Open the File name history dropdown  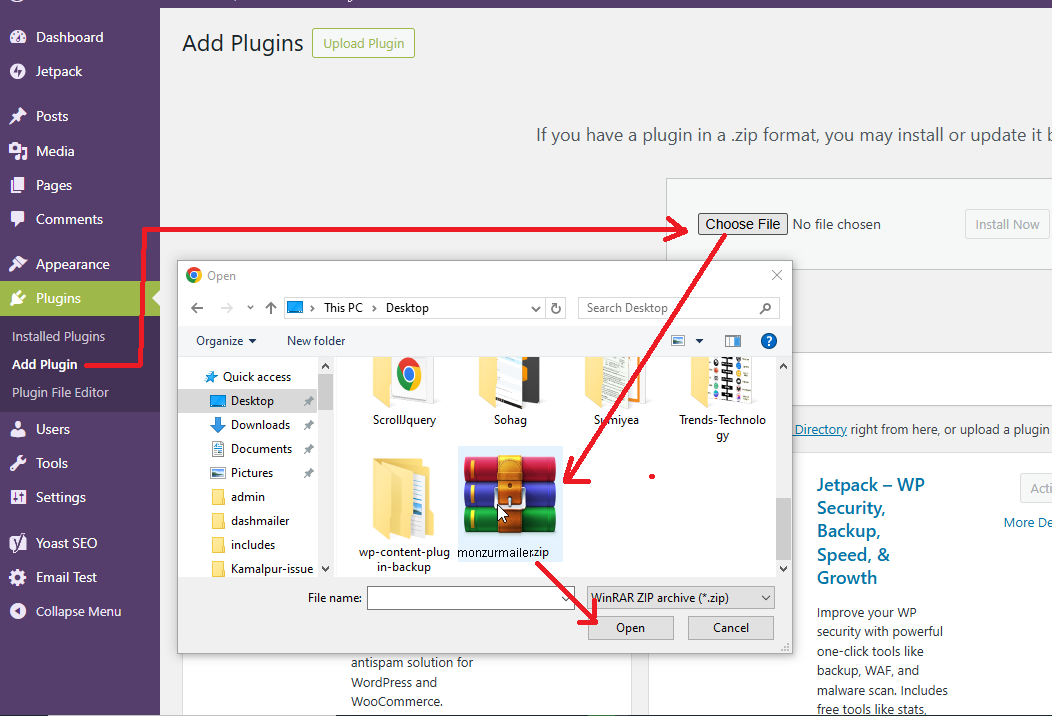(567, 598)
